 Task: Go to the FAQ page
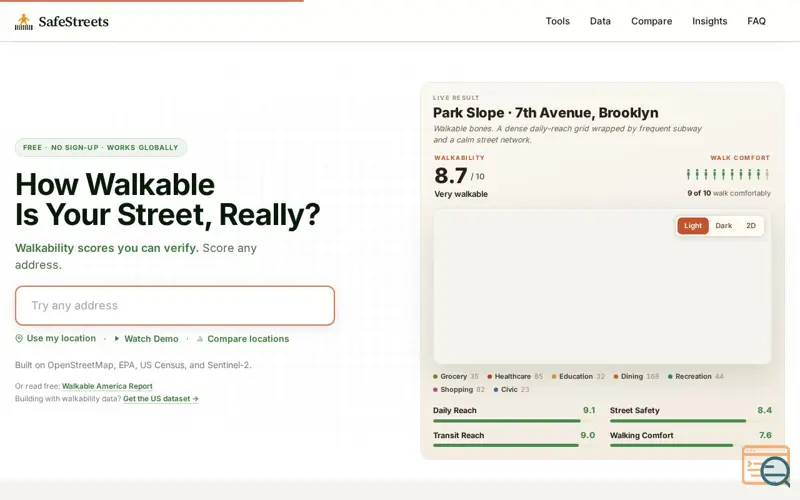(x=756, y=21)
